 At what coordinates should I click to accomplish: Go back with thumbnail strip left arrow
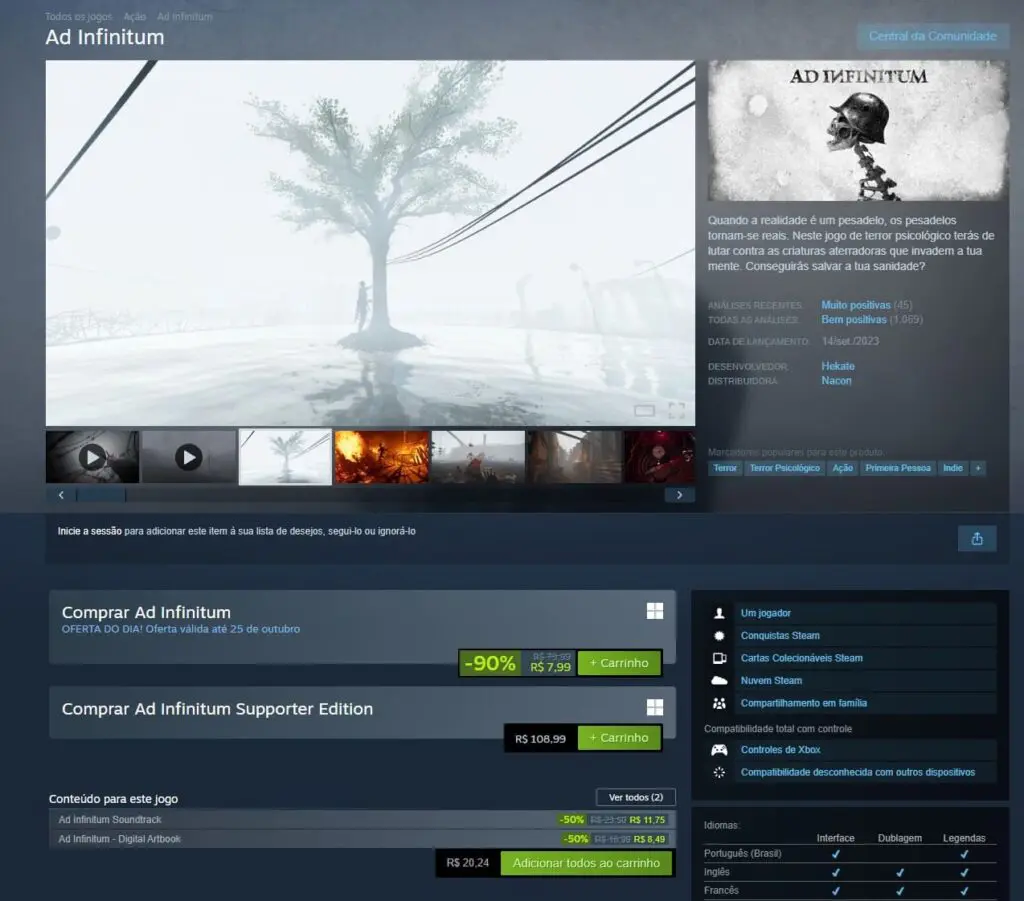(x=61, y=495)
